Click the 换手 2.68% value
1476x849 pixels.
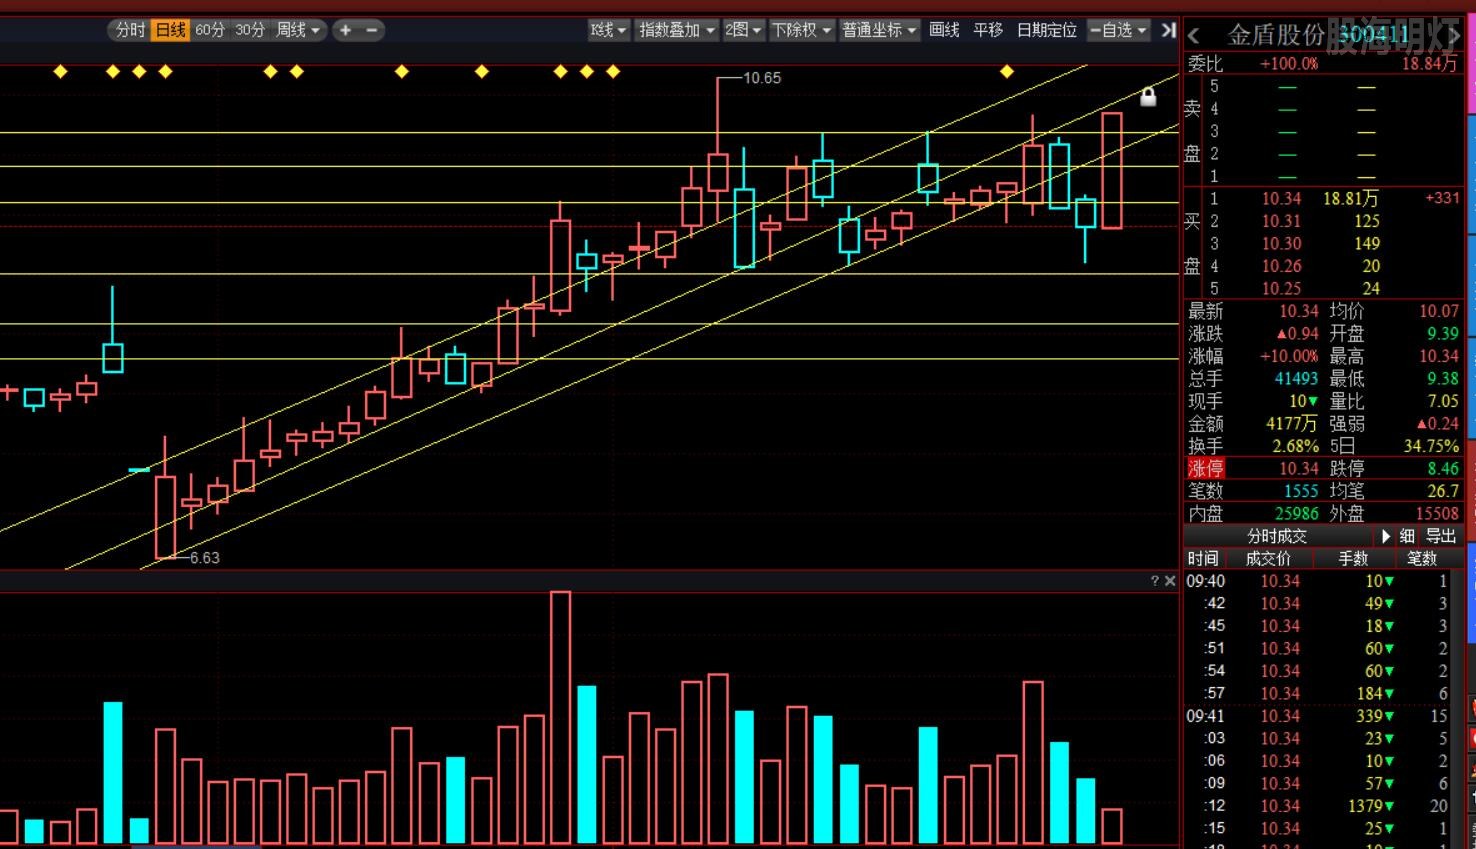pyautogui.click(x=1296, y=446)
